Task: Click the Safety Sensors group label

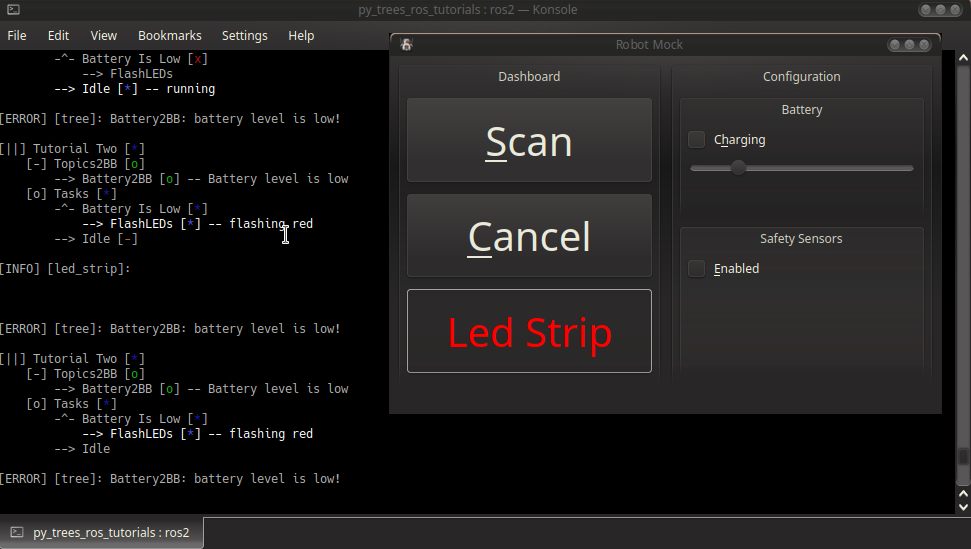Action: tap(801, 238)
